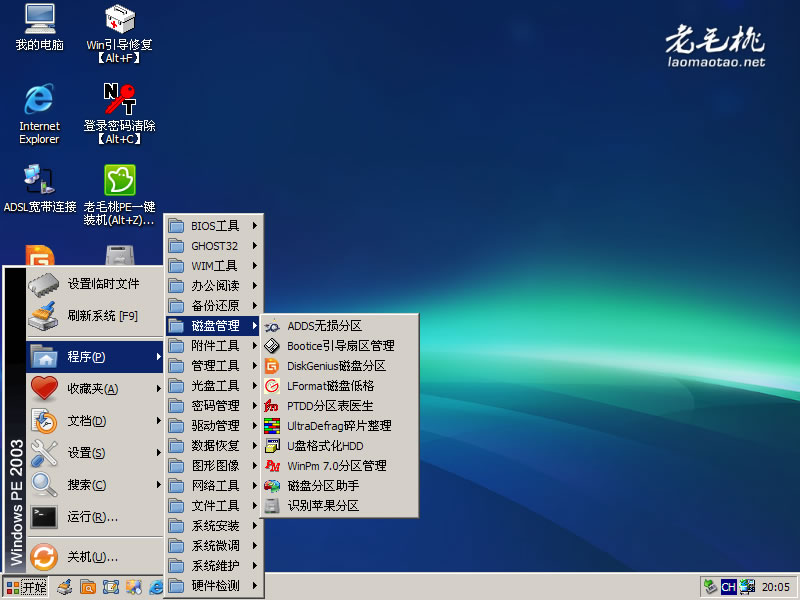Click LFormat磁盘低格 icon
The height and width of the screenshot is (600, 800).
(x=272, y=386)
